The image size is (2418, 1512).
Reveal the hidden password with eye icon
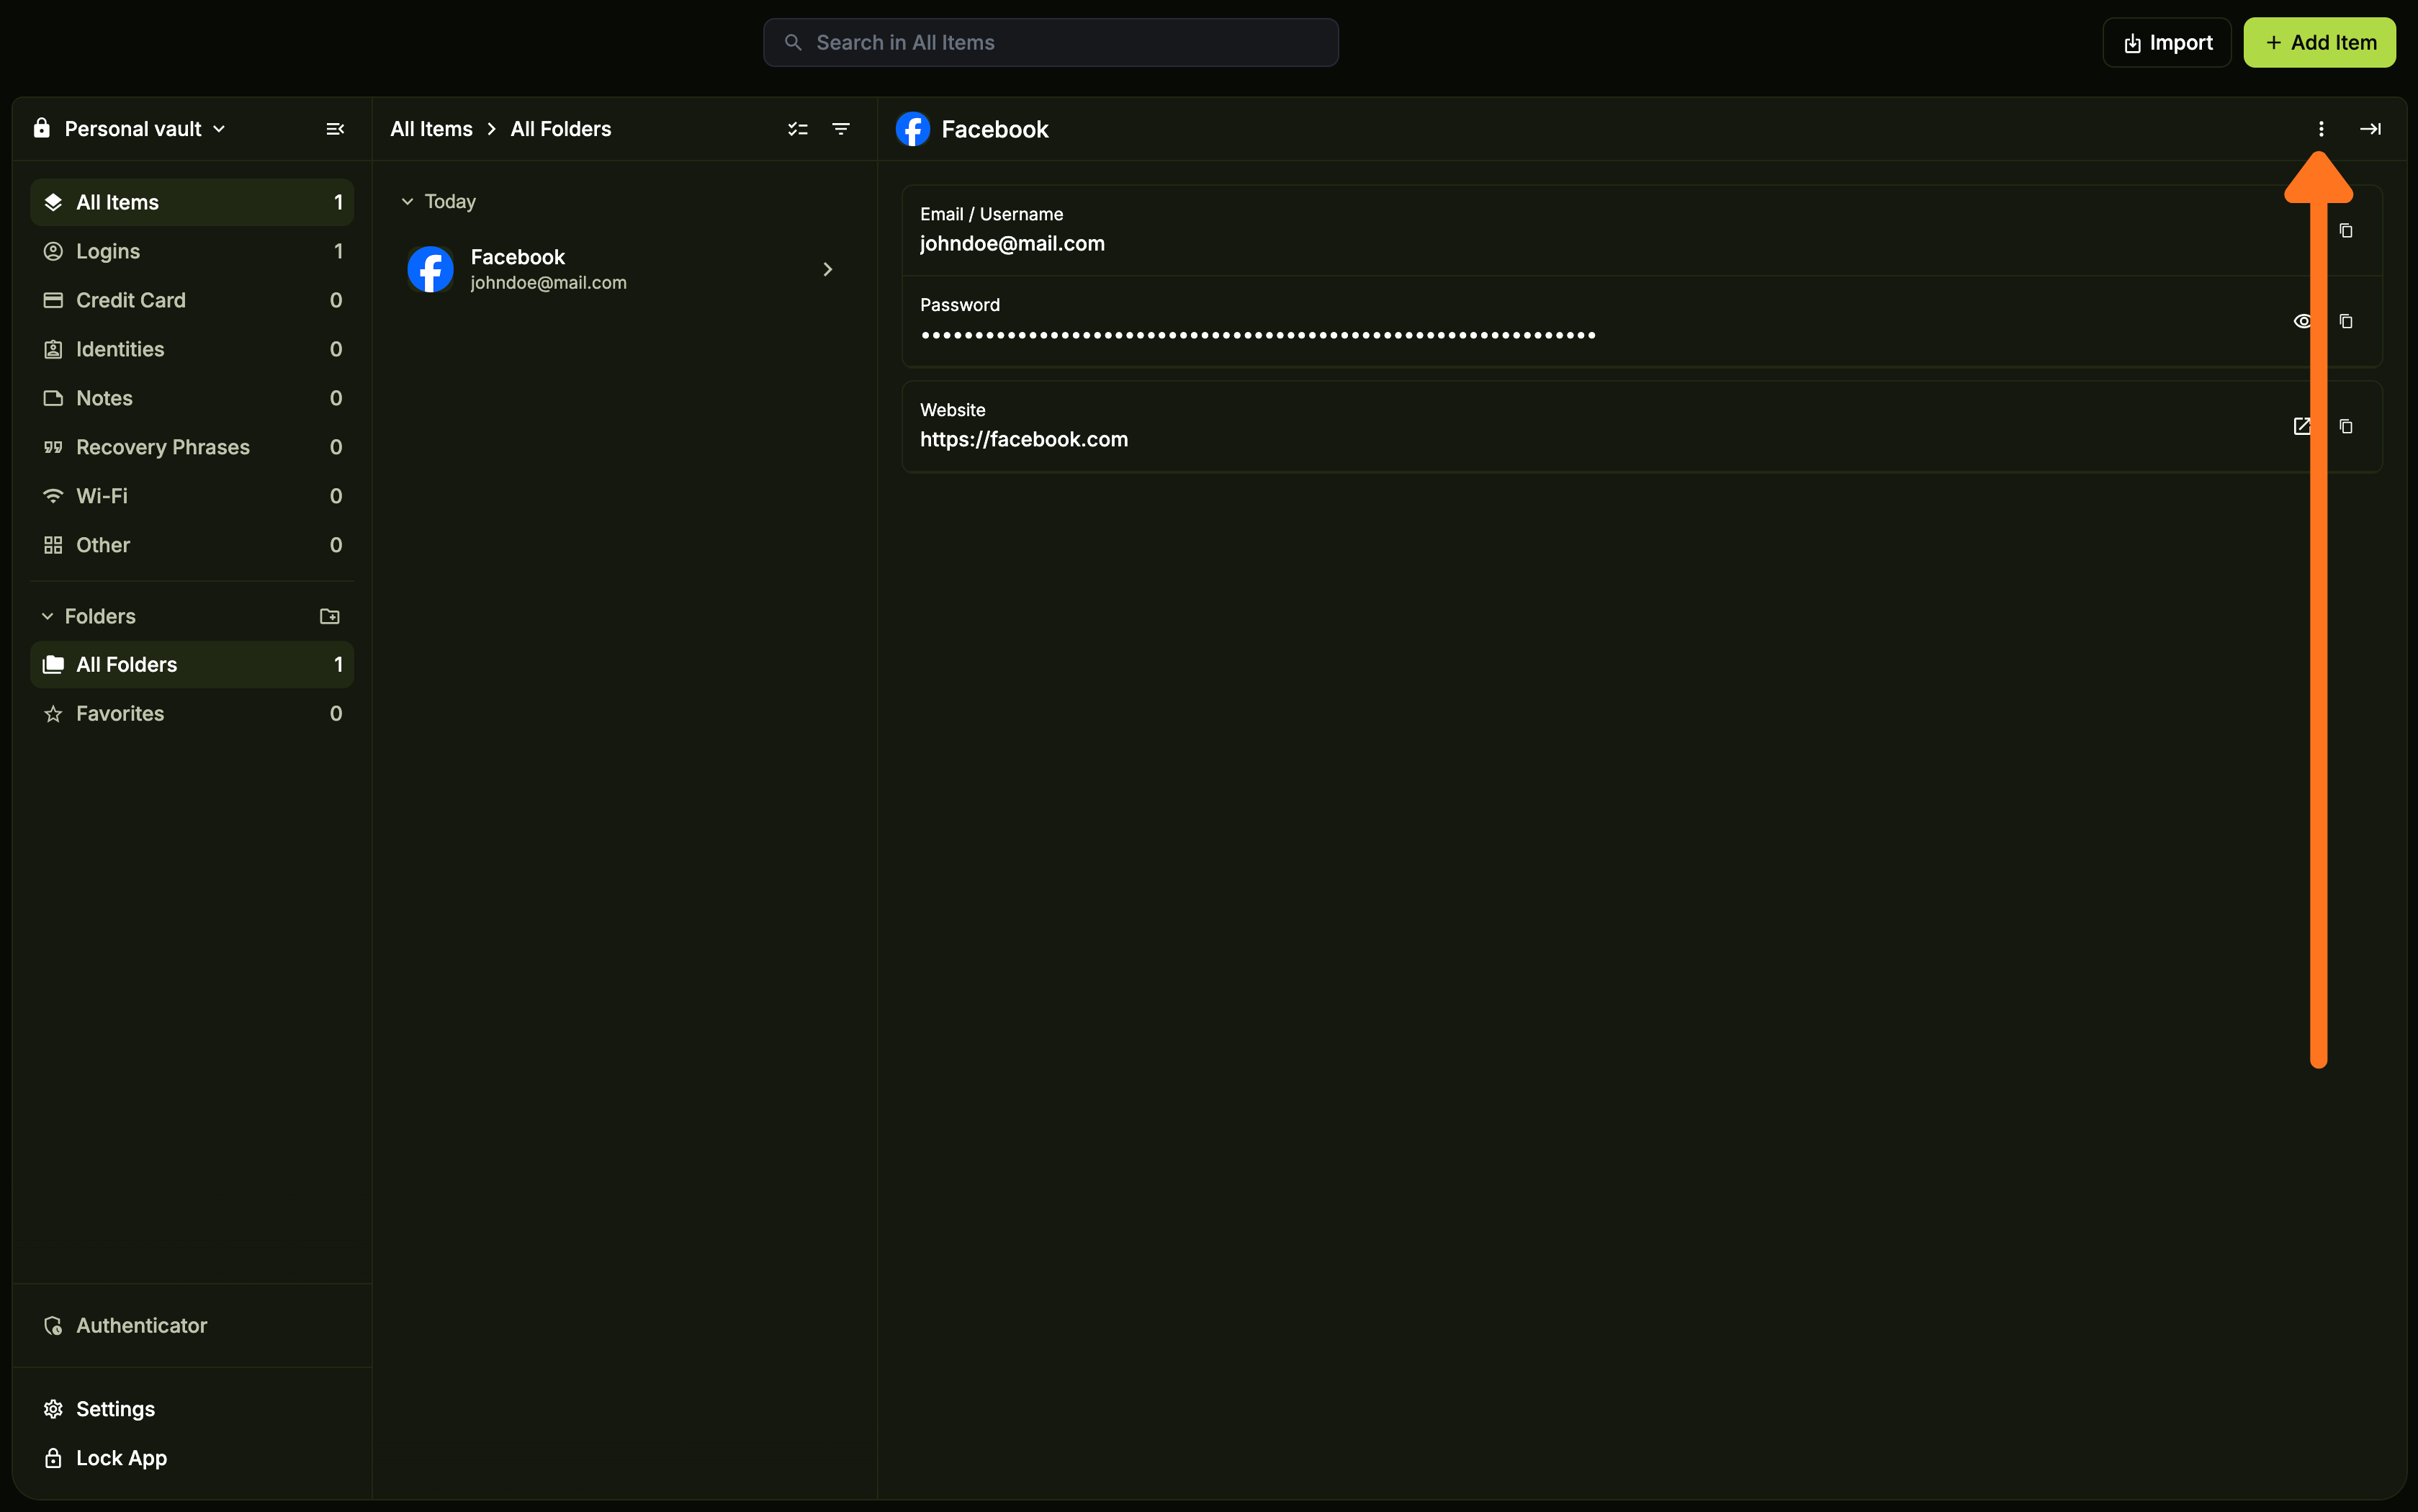point(2301,321)
